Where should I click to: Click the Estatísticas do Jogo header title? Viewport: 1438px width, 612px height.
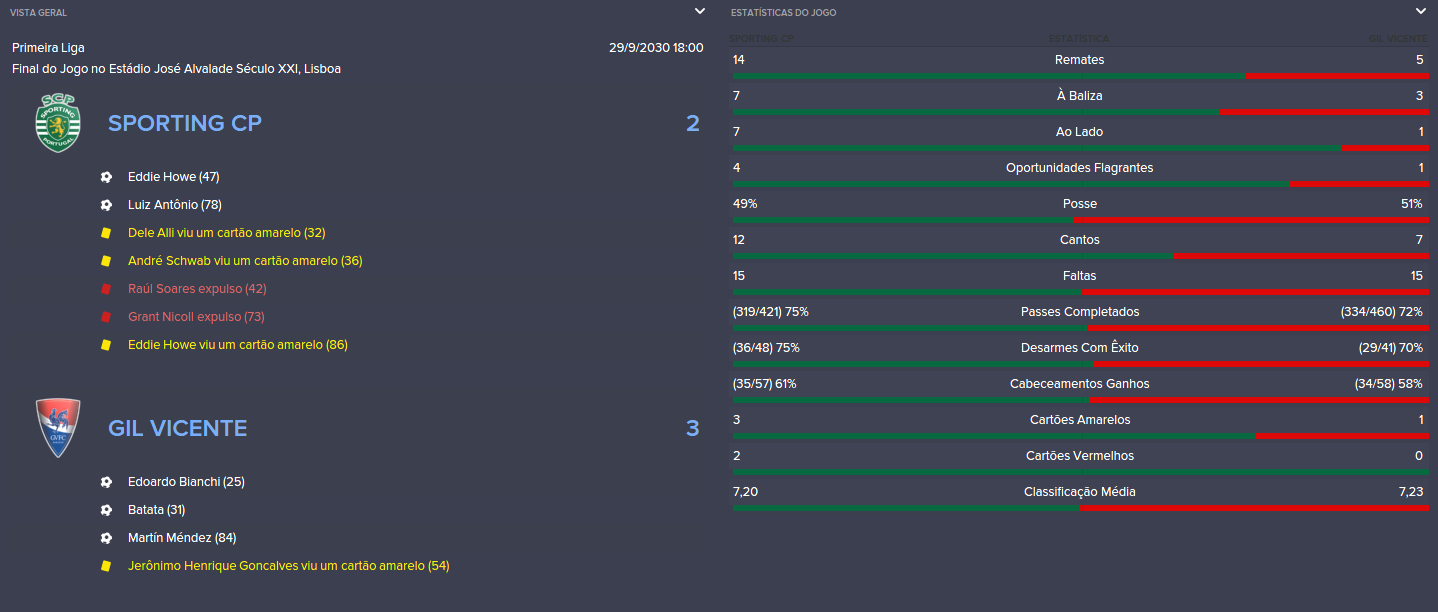[784, 13]
